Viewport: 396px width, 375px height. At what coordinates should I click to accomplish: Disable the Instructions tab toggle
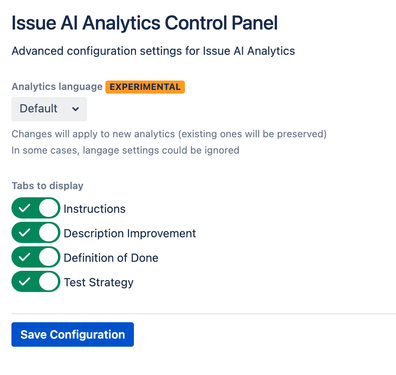point(36,208)
